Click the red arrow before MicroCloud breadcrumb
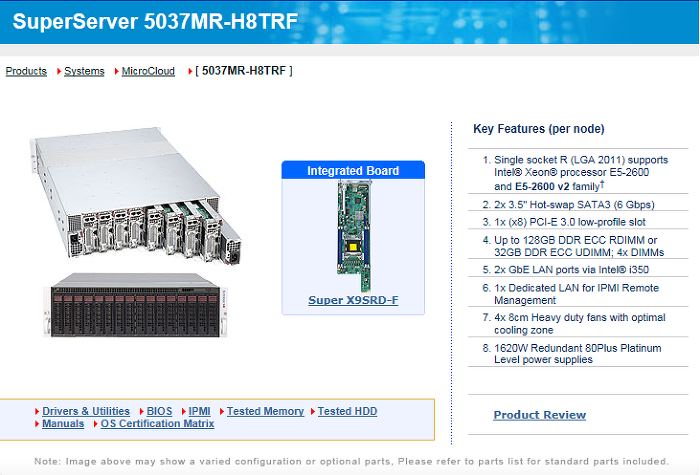 (117, 71)
